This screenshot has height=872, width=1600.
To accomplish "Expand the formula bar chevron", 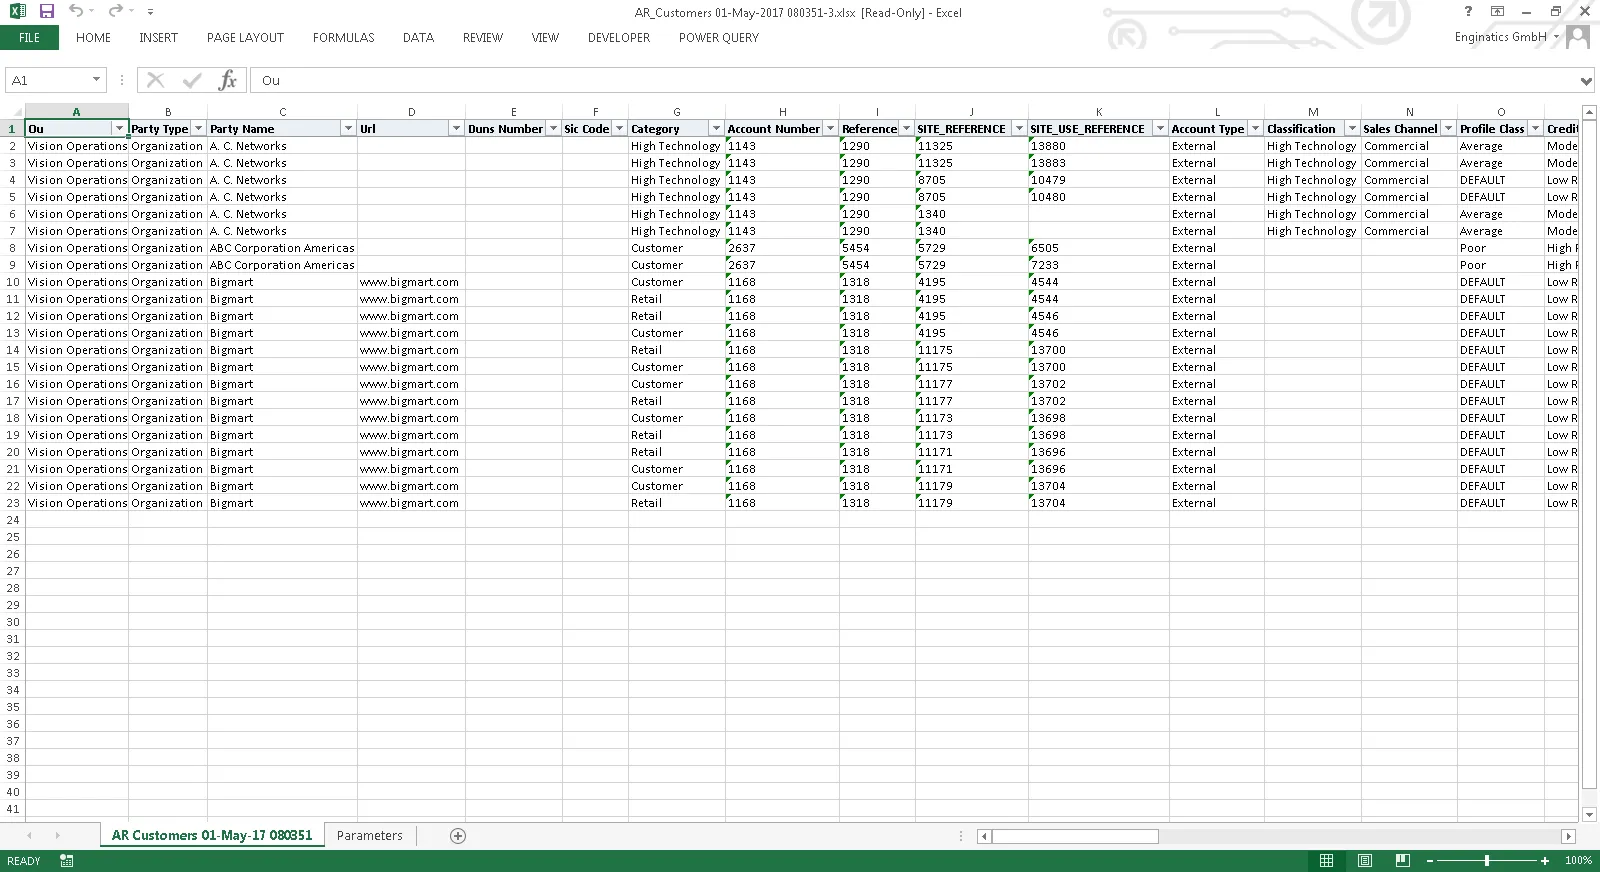I will (1586, 81).
